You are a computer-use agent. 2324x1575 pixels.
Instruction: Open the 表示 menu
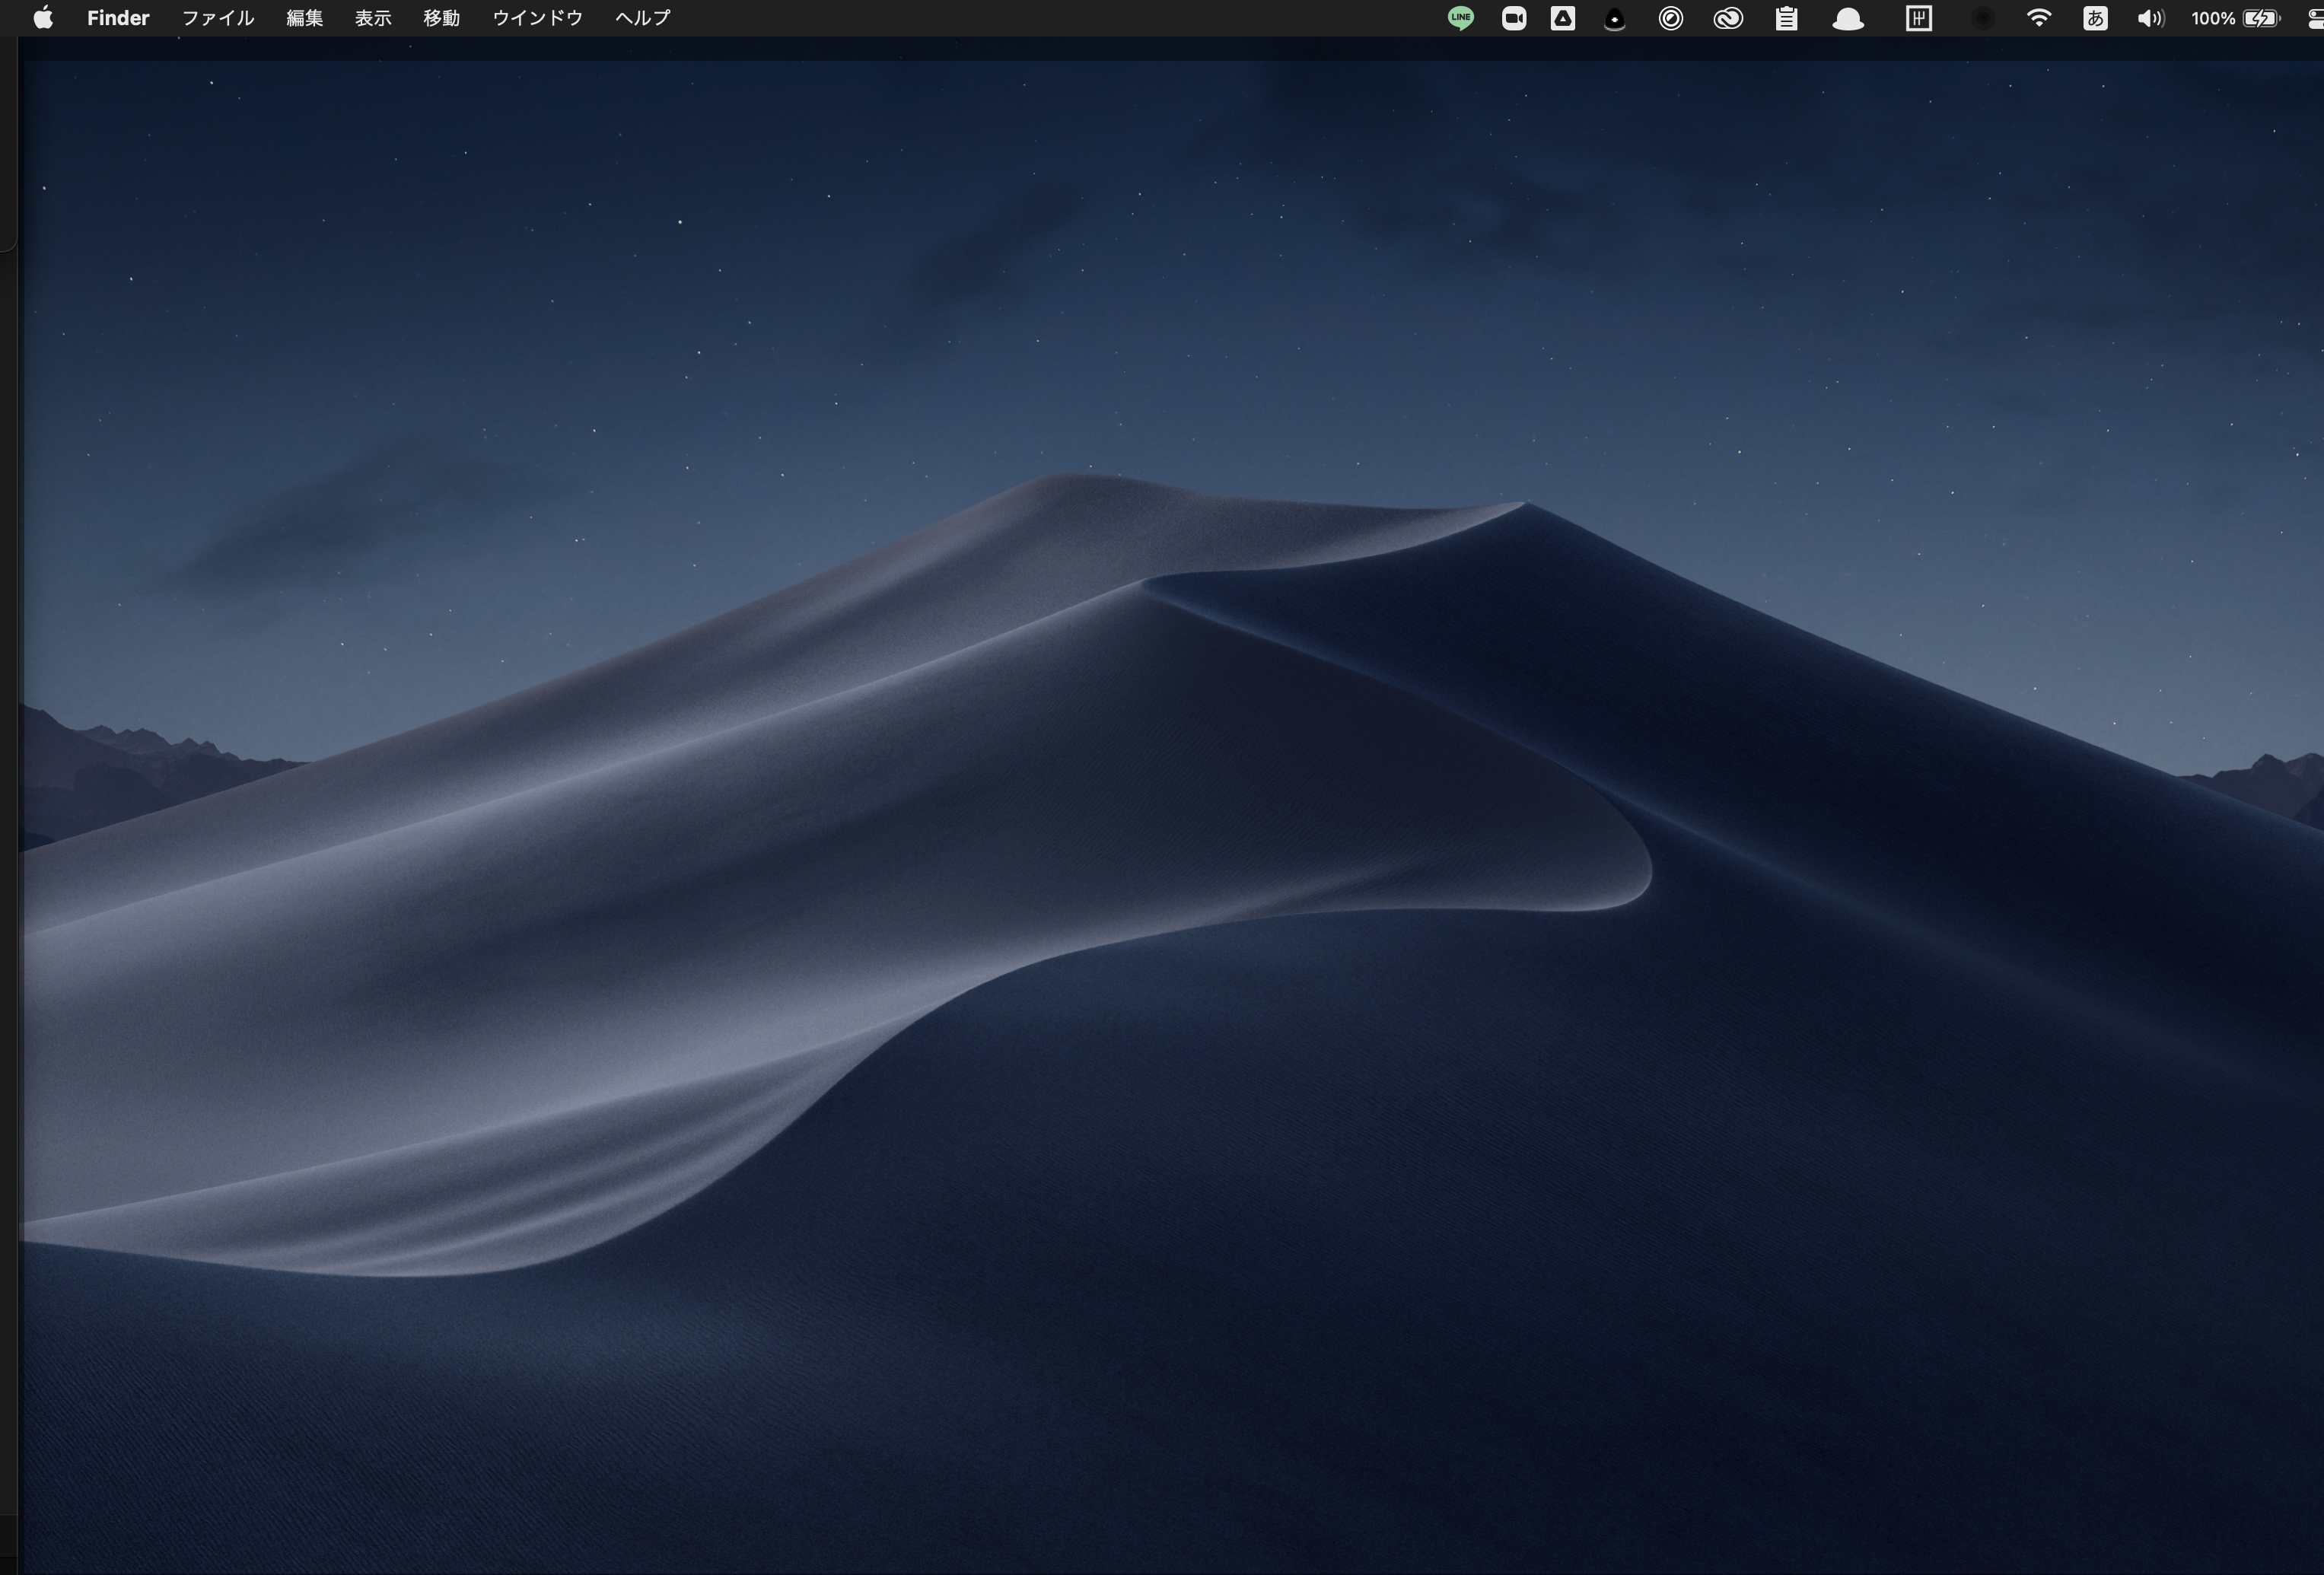coord(373,18)
